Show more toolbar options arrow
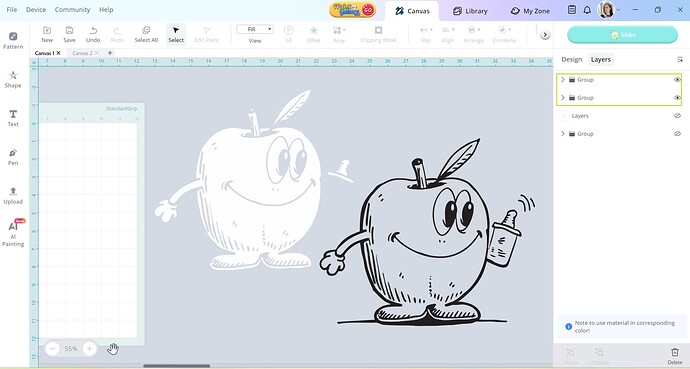The width and height of the screenshot is (690, 369). [x=545, y=35]
